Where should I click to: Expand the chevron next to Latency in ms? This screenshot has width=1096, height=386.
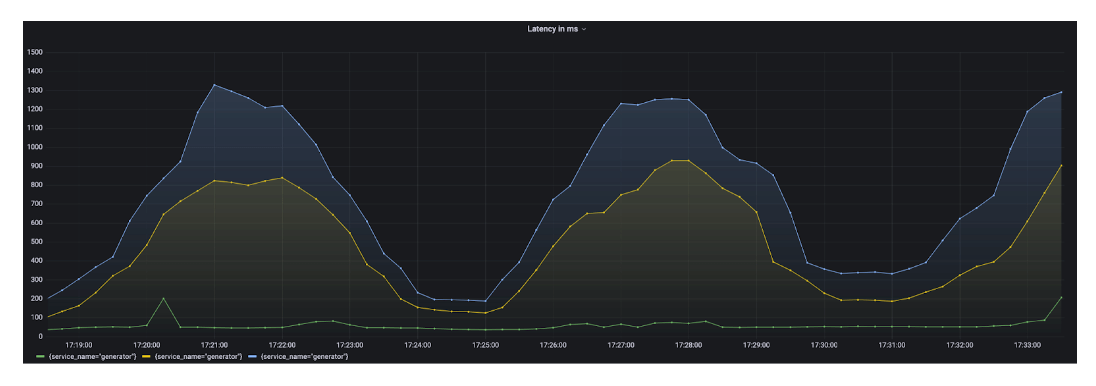pos(584,29)
